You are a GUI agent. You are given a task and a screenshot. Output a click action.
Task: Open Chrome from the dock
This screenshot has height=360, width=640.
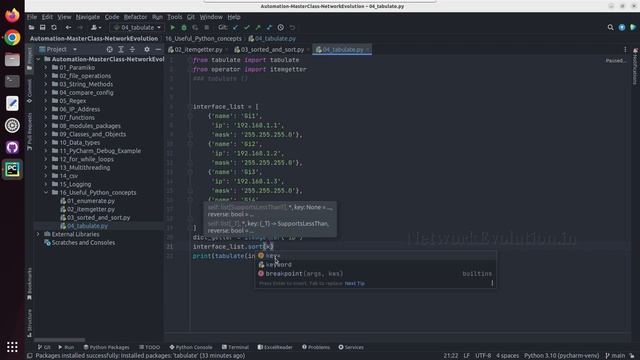point(12,38)
